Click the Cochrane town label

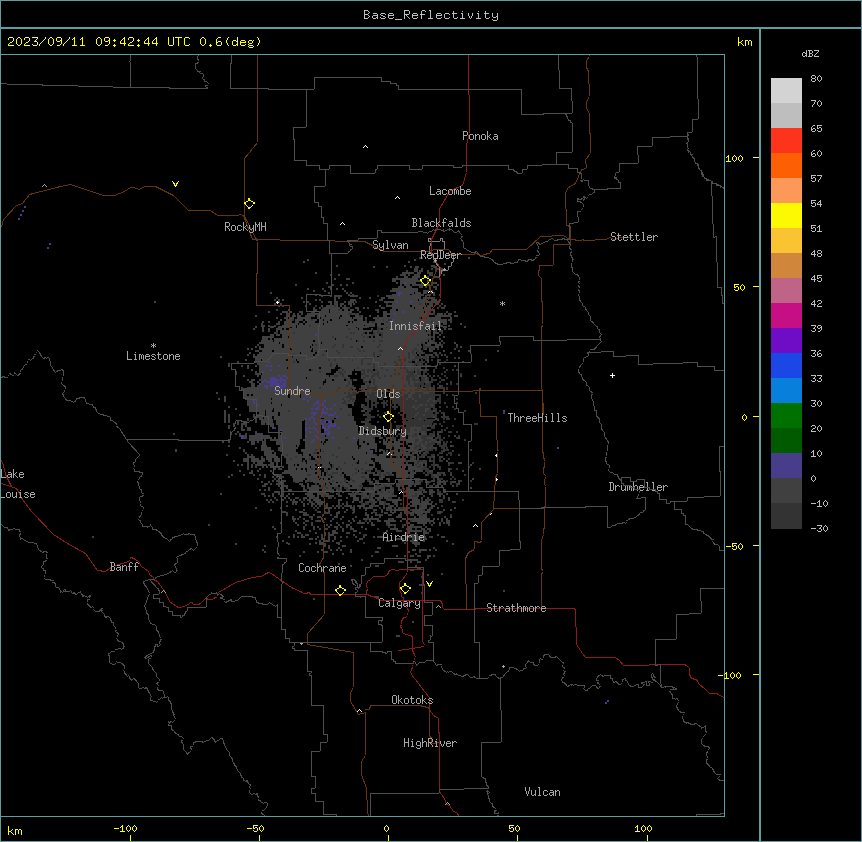tap(322, 568)
